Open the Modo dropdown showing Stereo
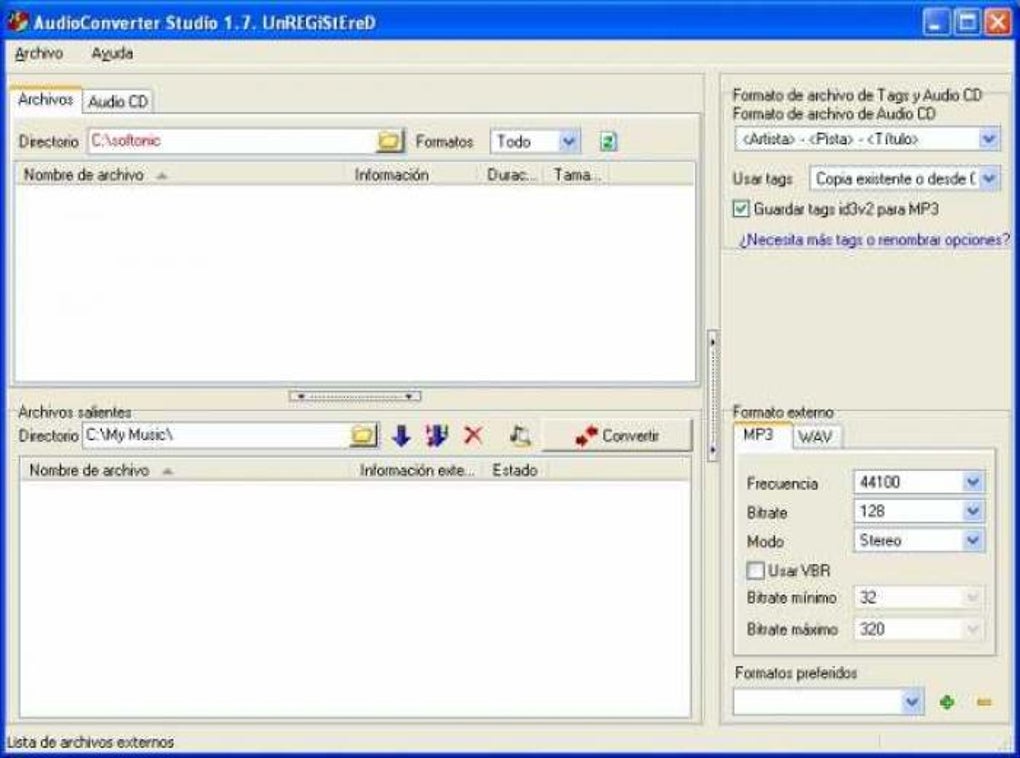The image size is (1020, 758). pyautogui.click(x=972, y=540)
